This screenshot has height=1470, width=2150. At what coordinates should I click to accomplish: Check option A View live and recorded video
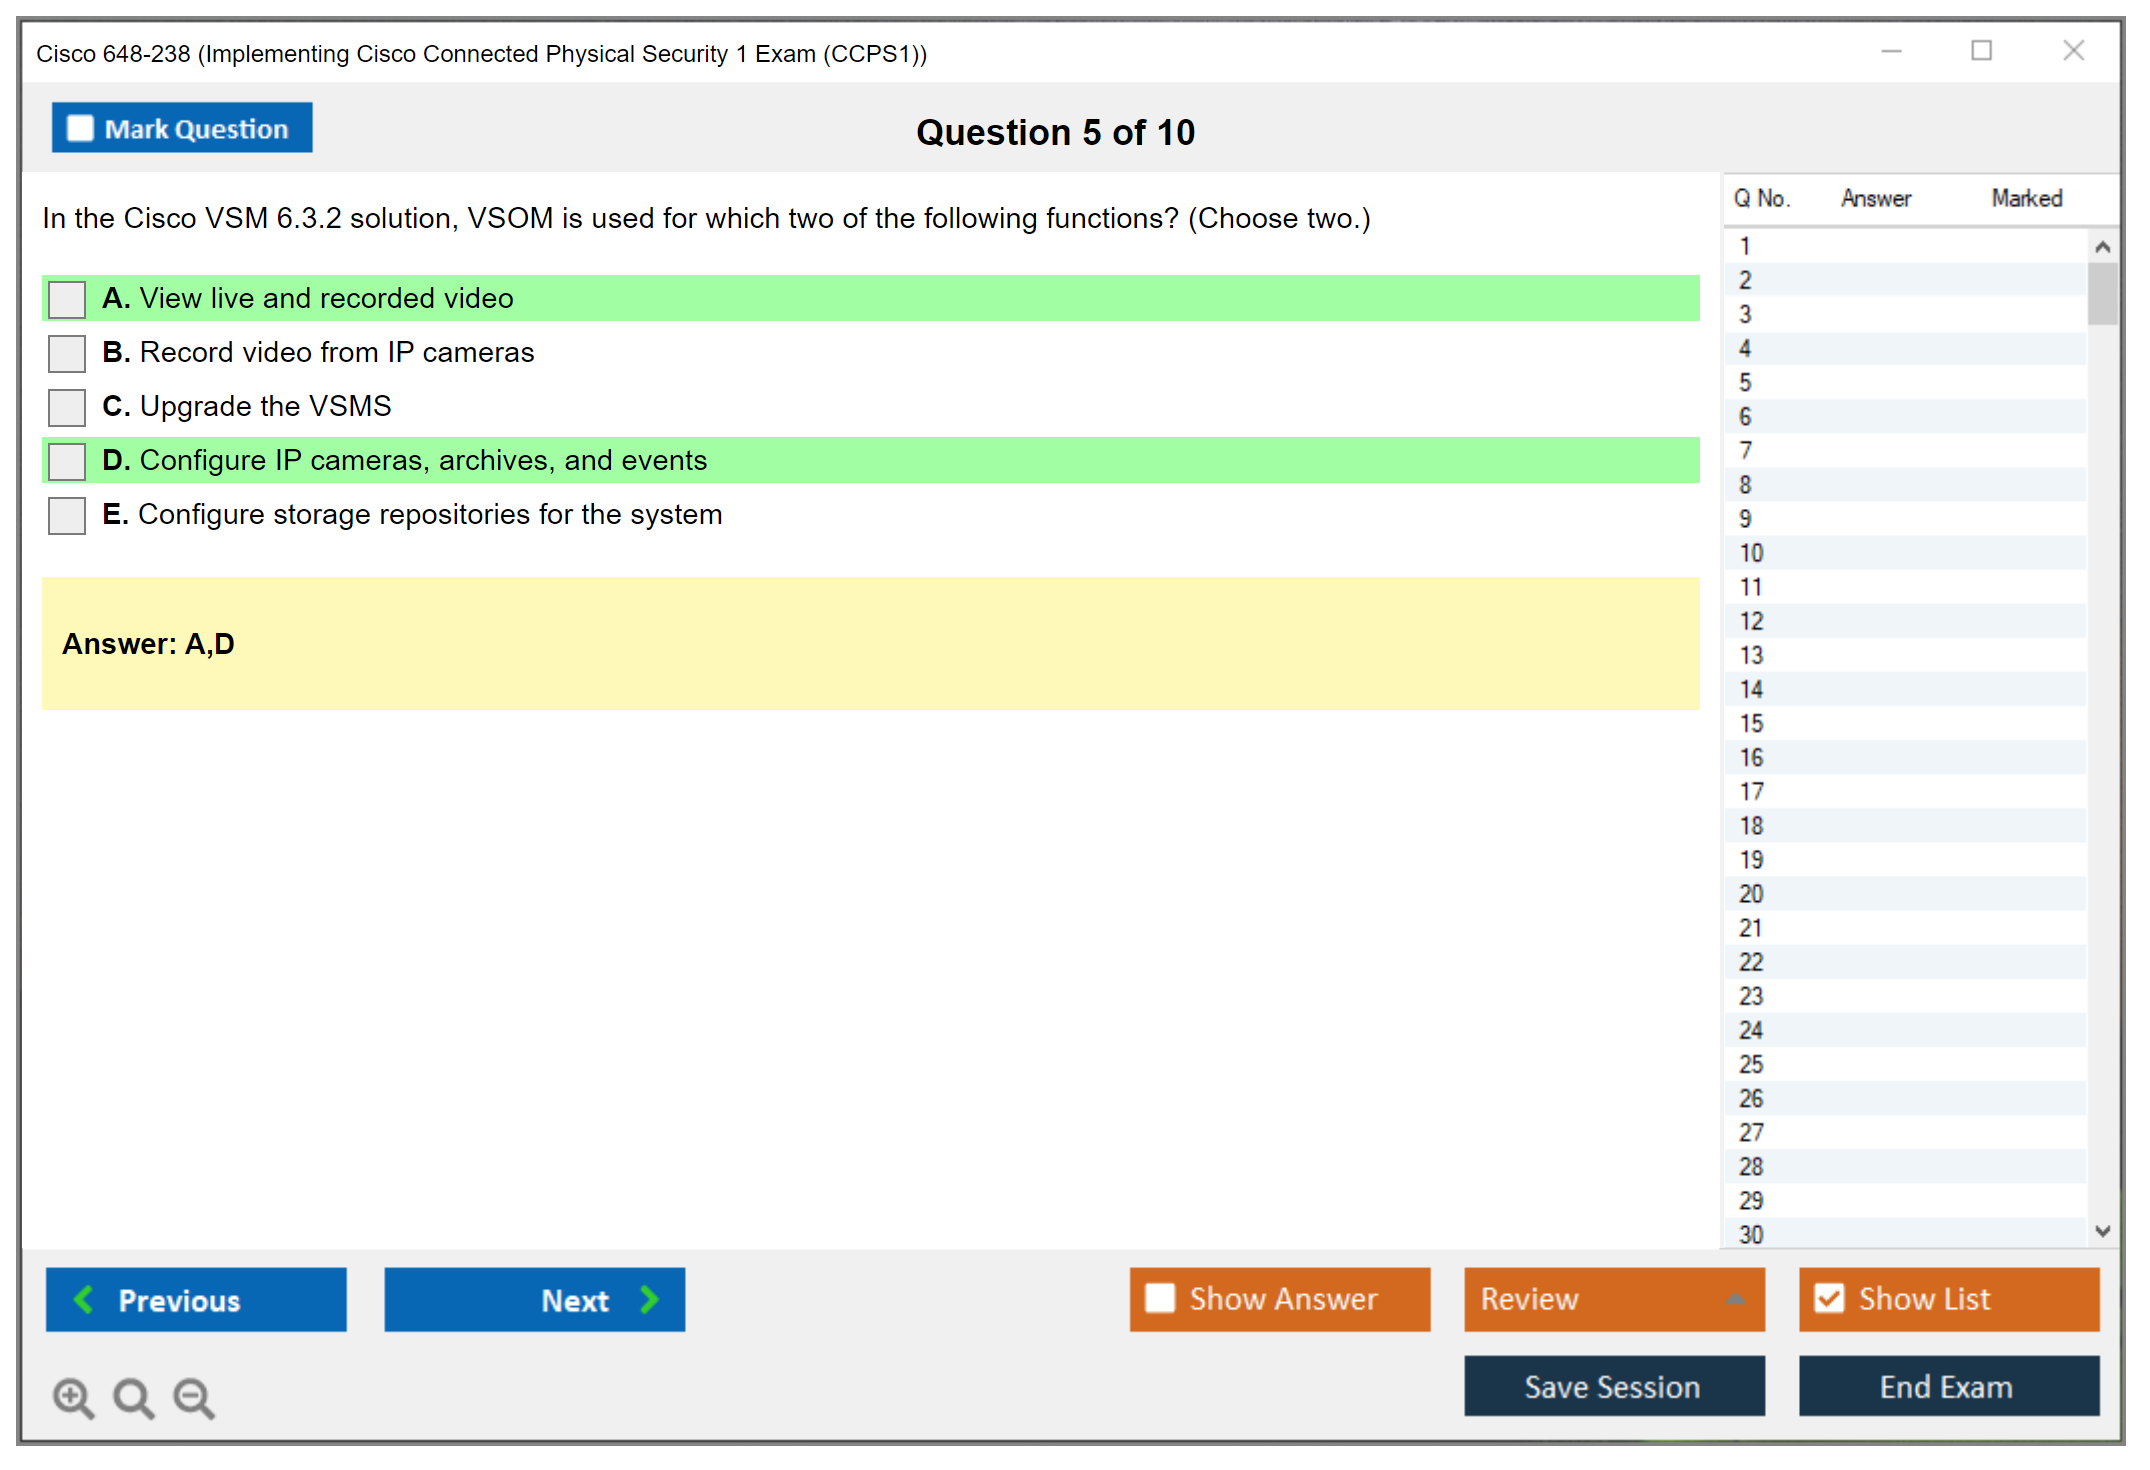coord(67,299)
